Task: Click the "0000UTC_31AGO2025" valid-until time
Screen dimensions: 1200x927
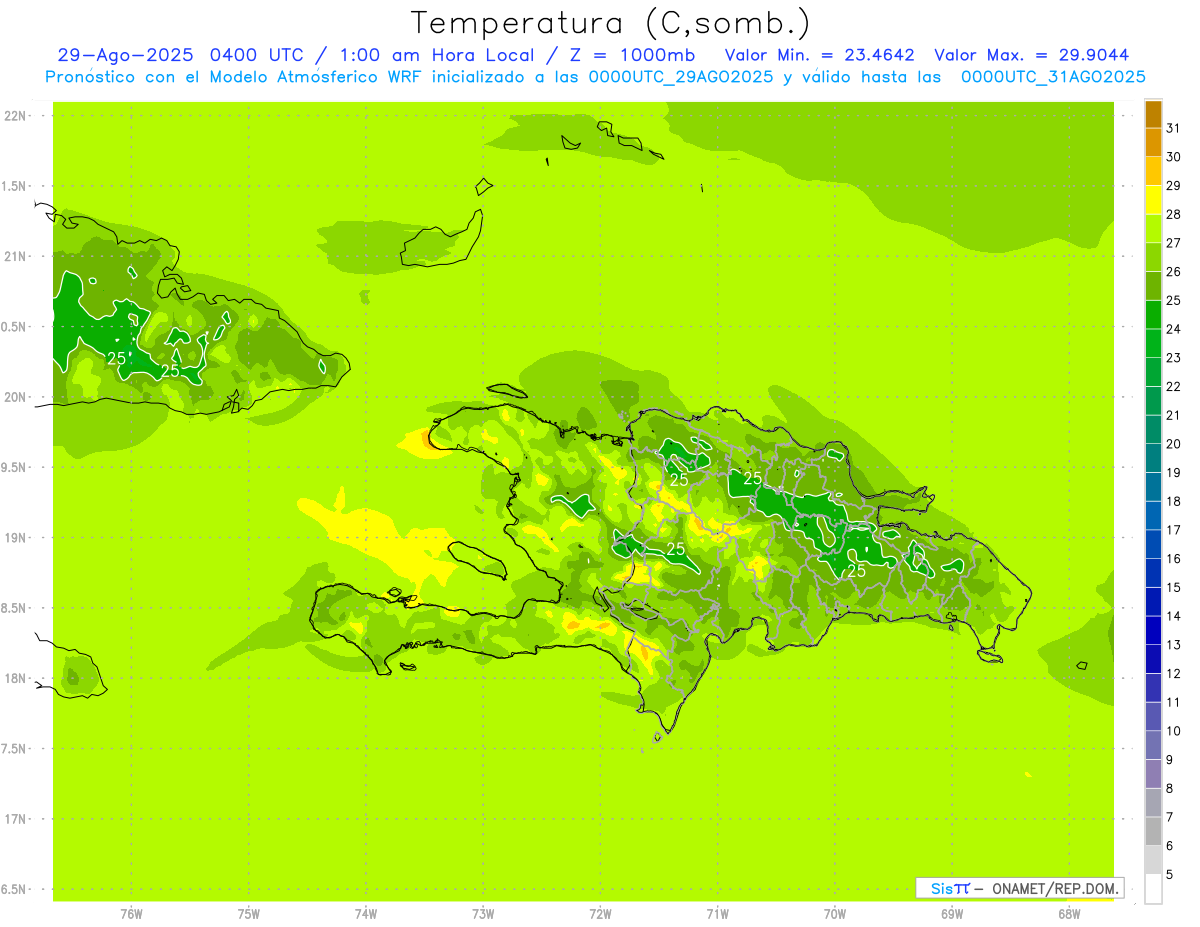Action: tap(1053, 77)
